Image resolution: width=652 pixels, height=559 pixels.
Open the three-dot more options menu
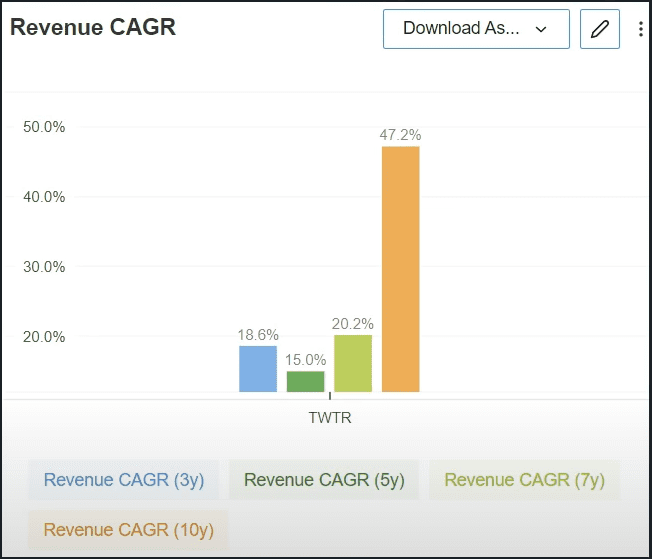point(641,29)
